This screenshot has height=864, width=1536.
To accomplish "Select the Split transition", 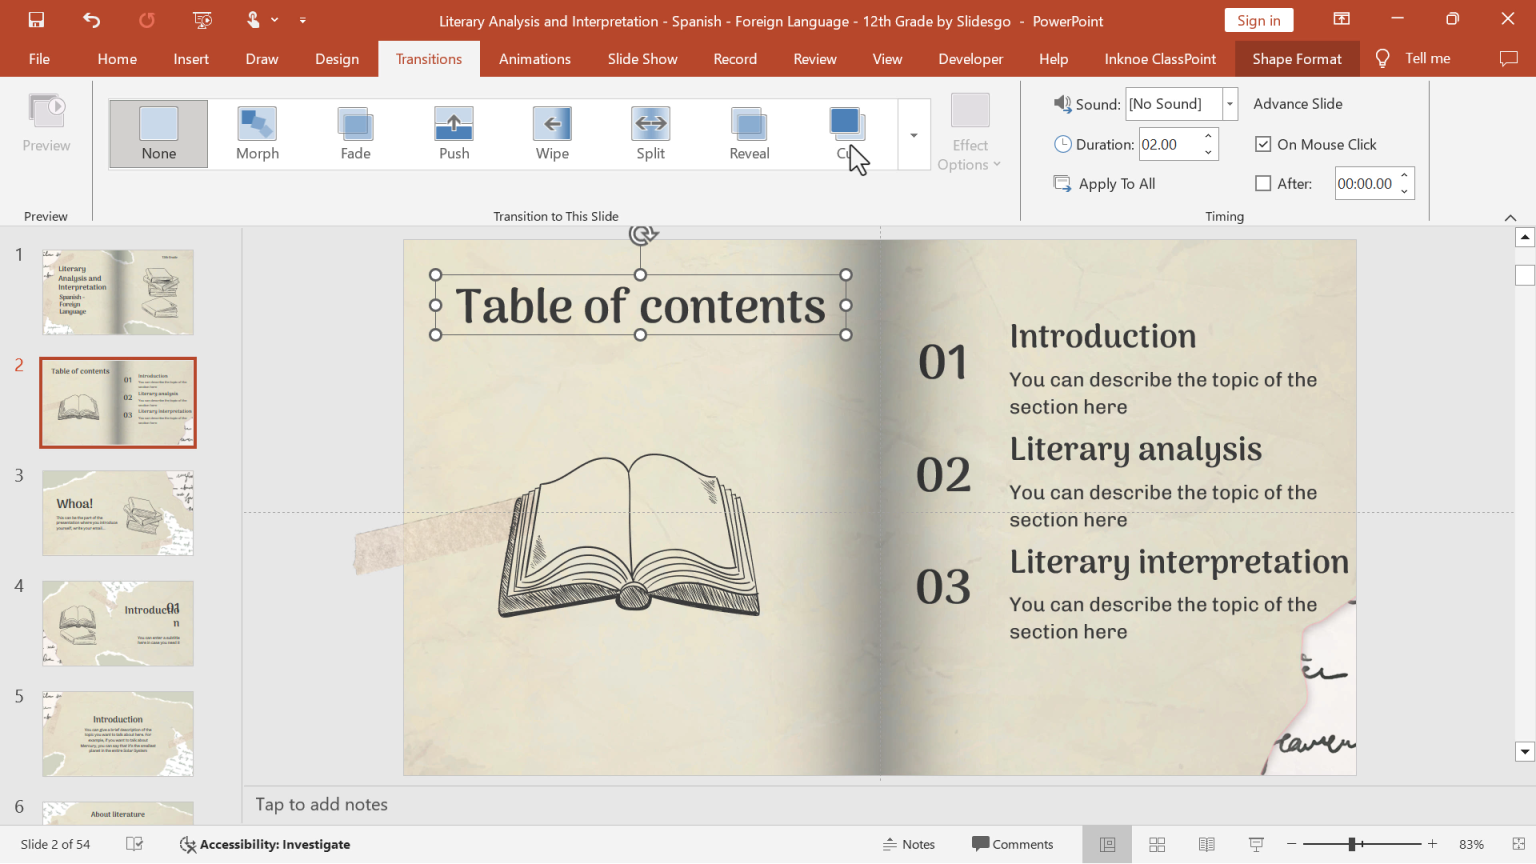I will pyautogui.click(x=650, y=133).
